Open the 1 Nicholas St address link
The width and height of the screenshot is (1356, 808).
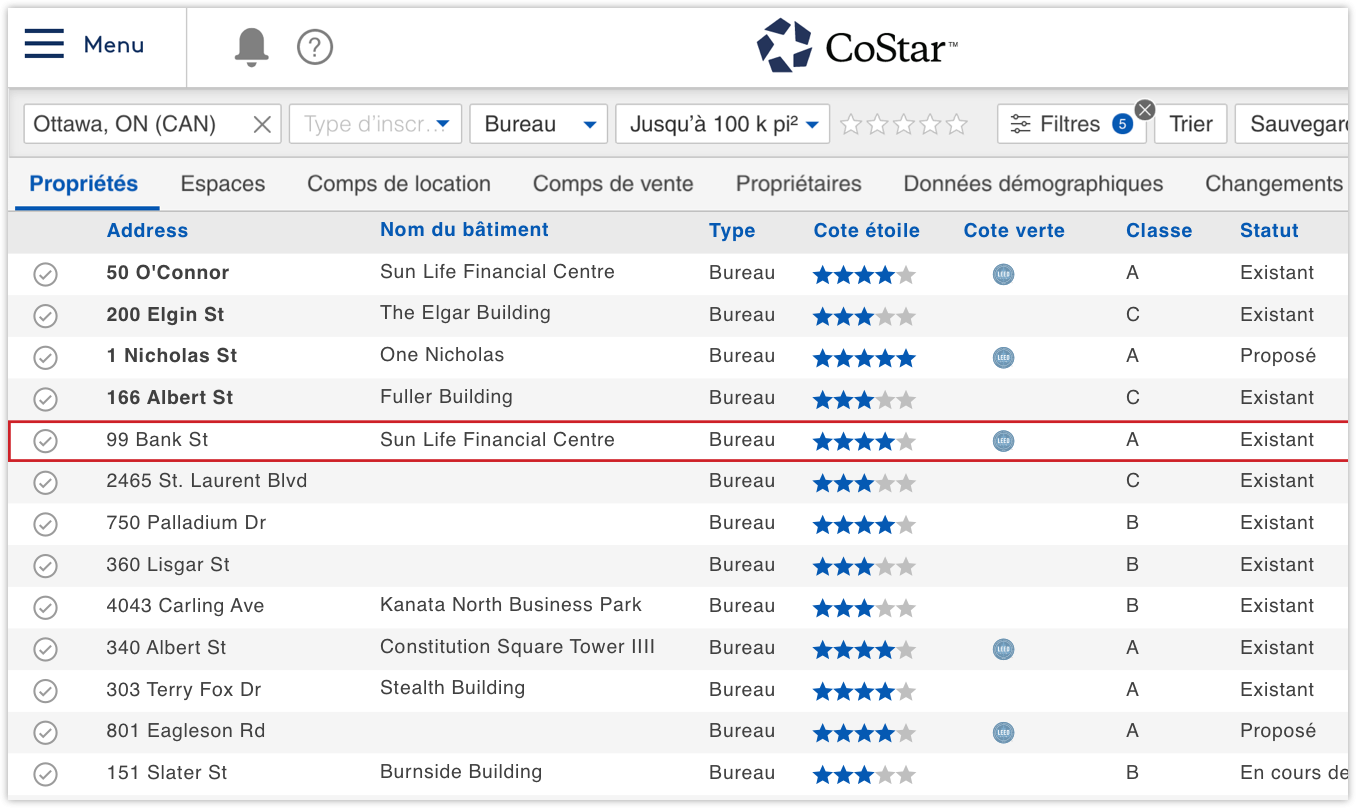coord(172,356)
